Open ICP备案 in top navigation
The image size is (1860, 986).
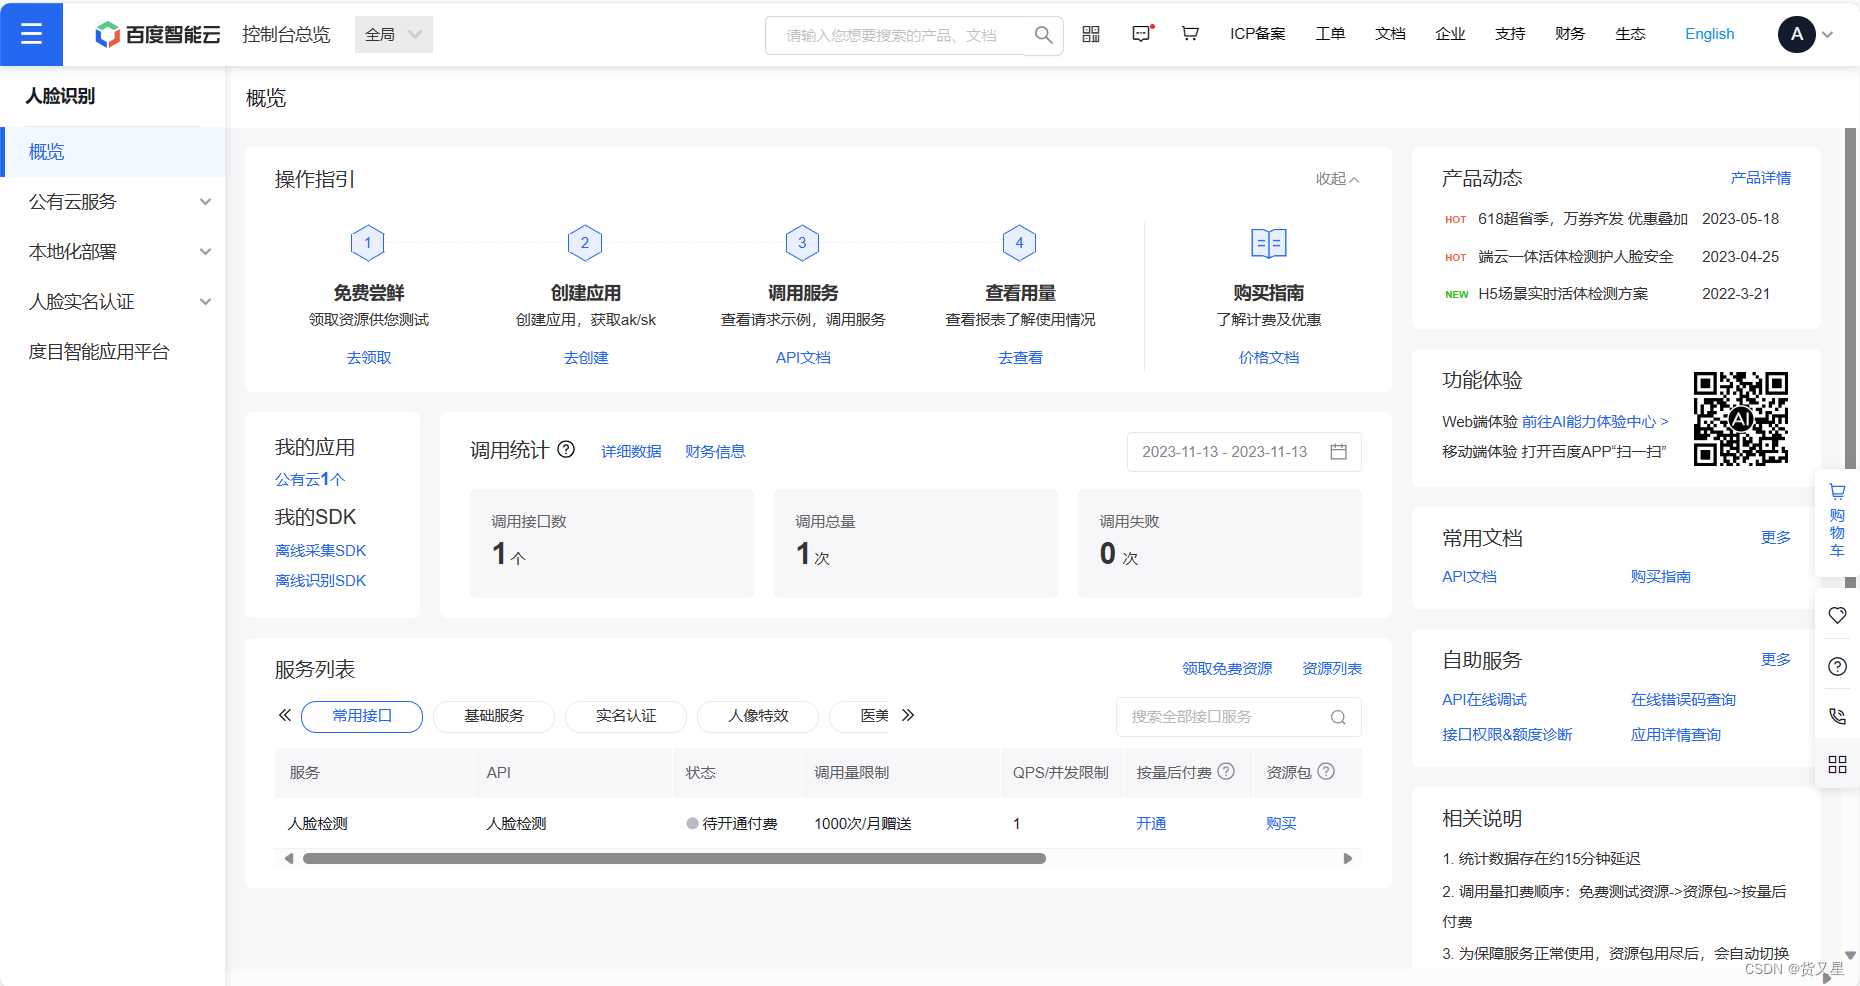pyautogui.click(x=1258, y=34)
